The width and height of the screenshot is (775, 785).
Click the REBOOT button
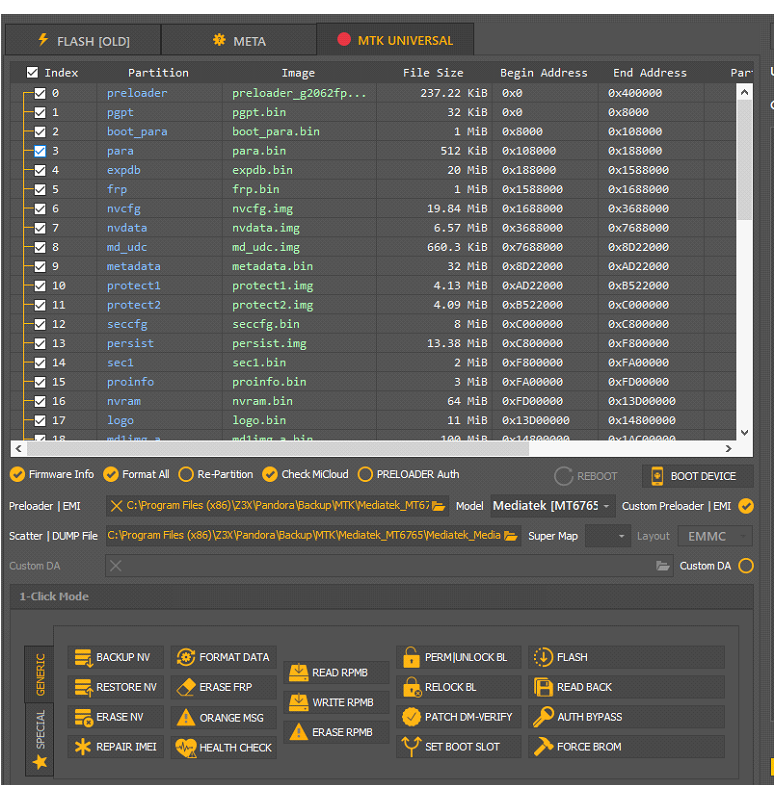586,476
